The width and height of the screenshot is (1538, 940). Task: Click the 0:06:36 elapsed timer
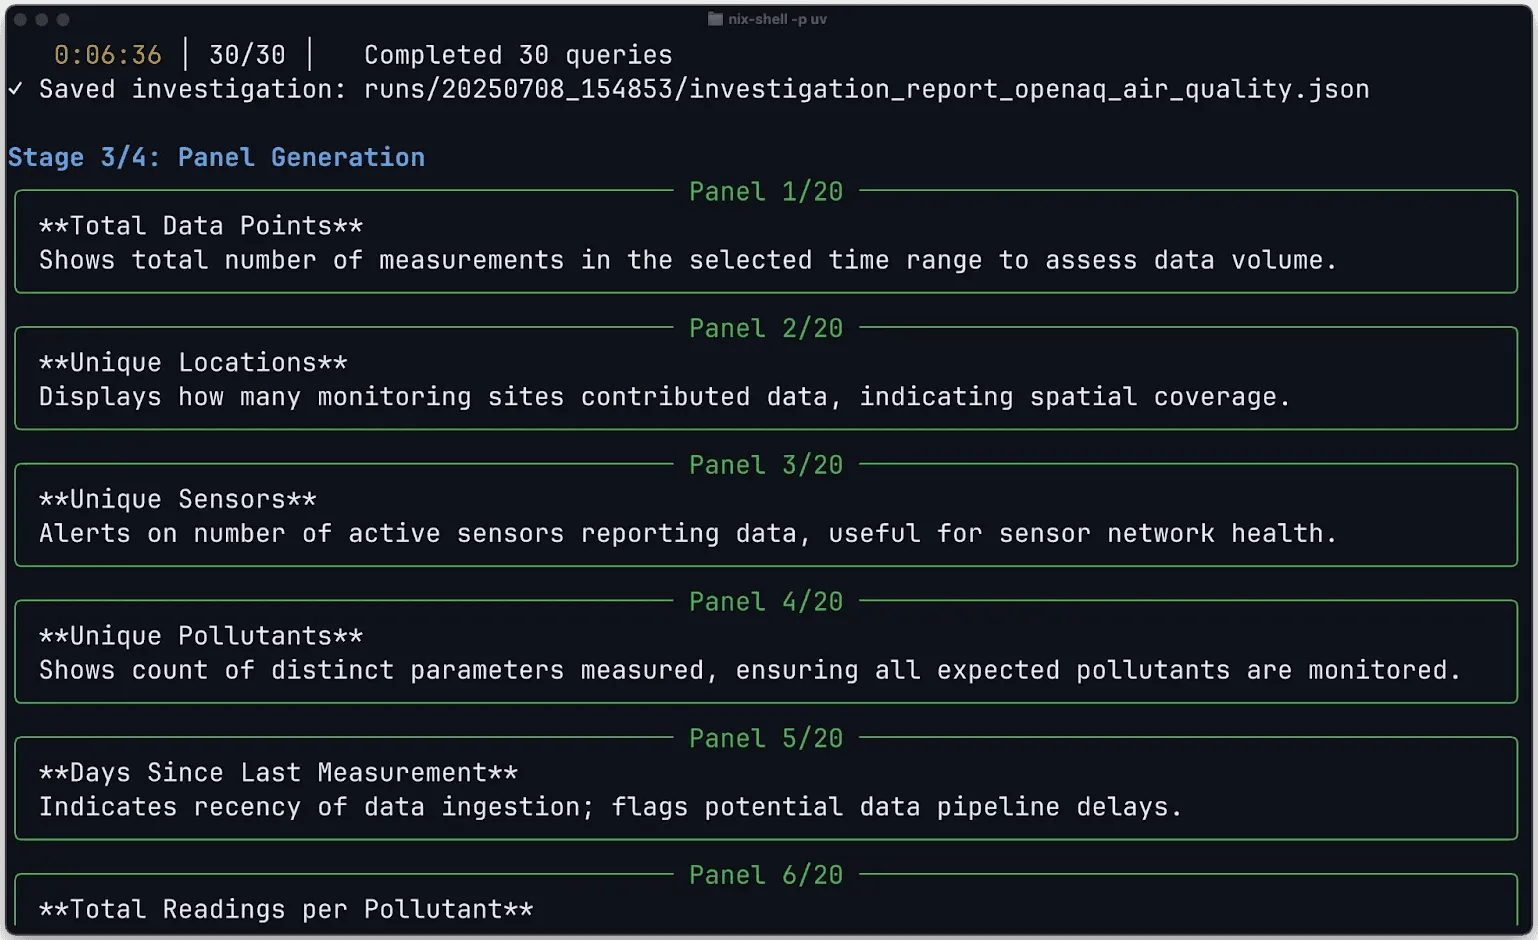(108, 55)
